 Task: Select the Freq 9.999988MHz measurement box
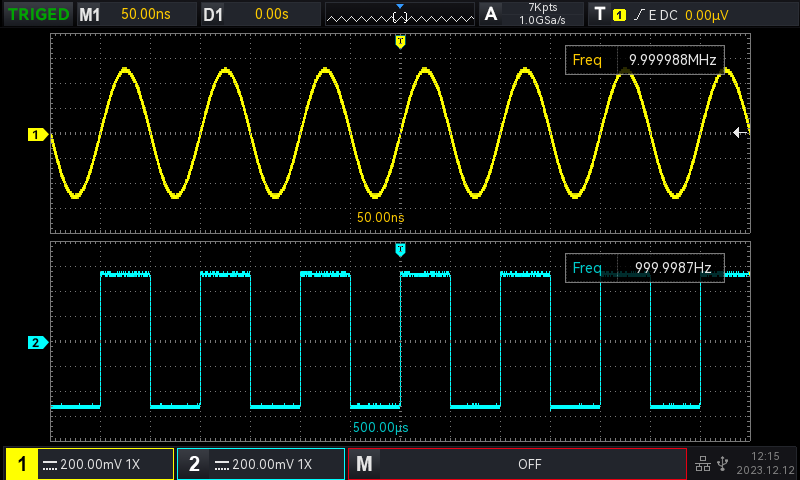click(644, 61)
